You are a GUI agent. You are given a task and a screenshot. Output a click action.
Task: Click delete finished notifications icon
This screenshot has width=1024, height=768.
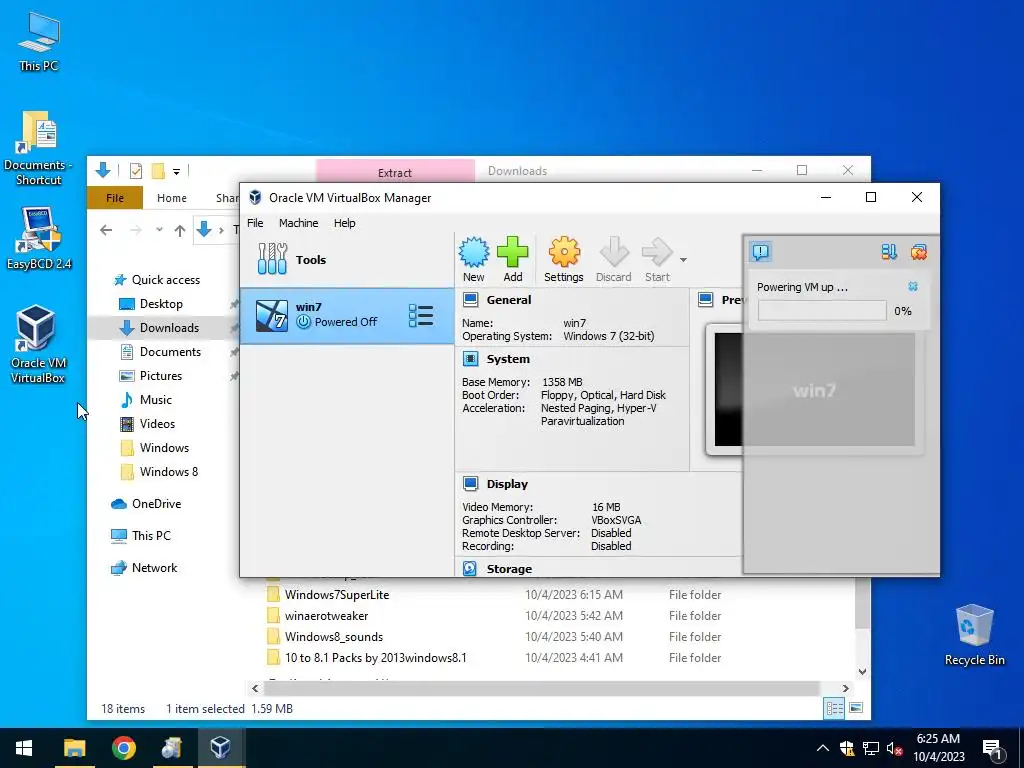(919, 251)
